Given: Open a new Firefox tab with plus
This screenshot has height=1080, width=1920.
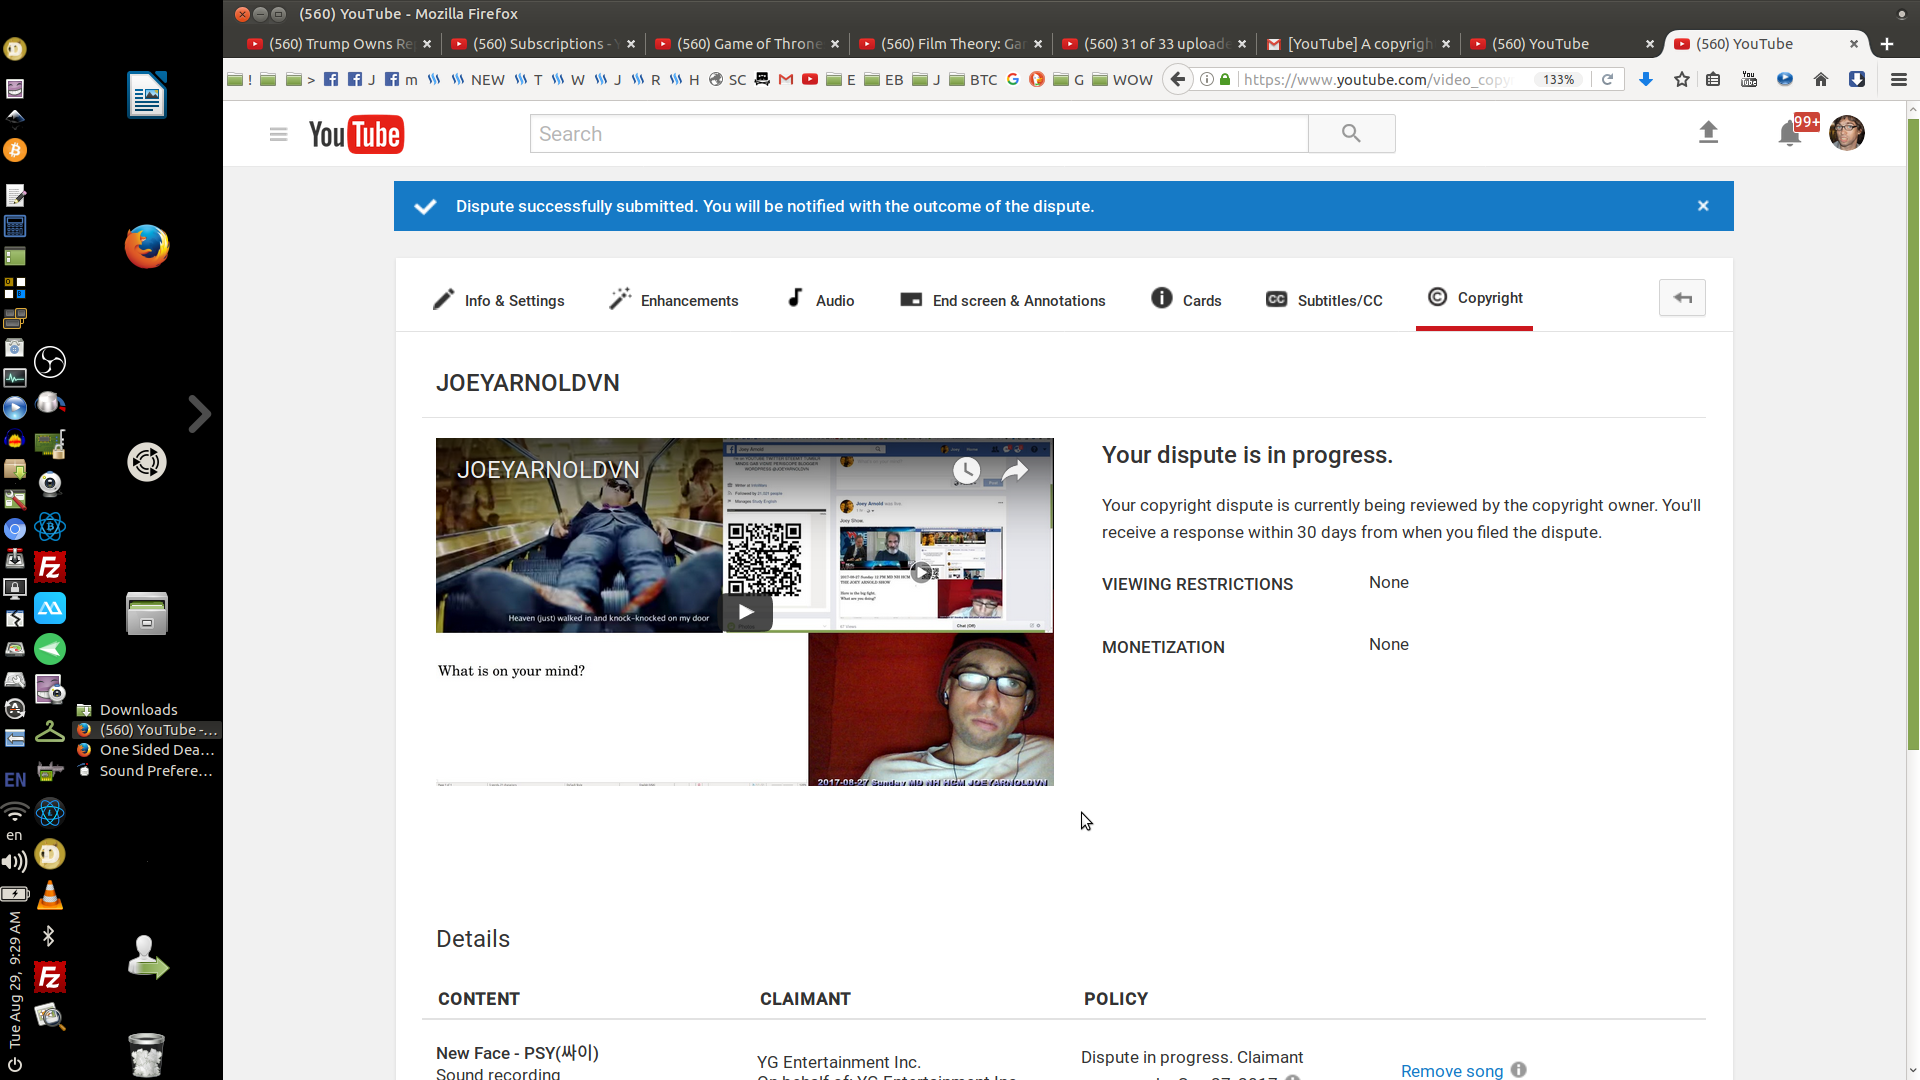Looking at the screenshot, I should pyautogui.click(x=1886, y=43).
